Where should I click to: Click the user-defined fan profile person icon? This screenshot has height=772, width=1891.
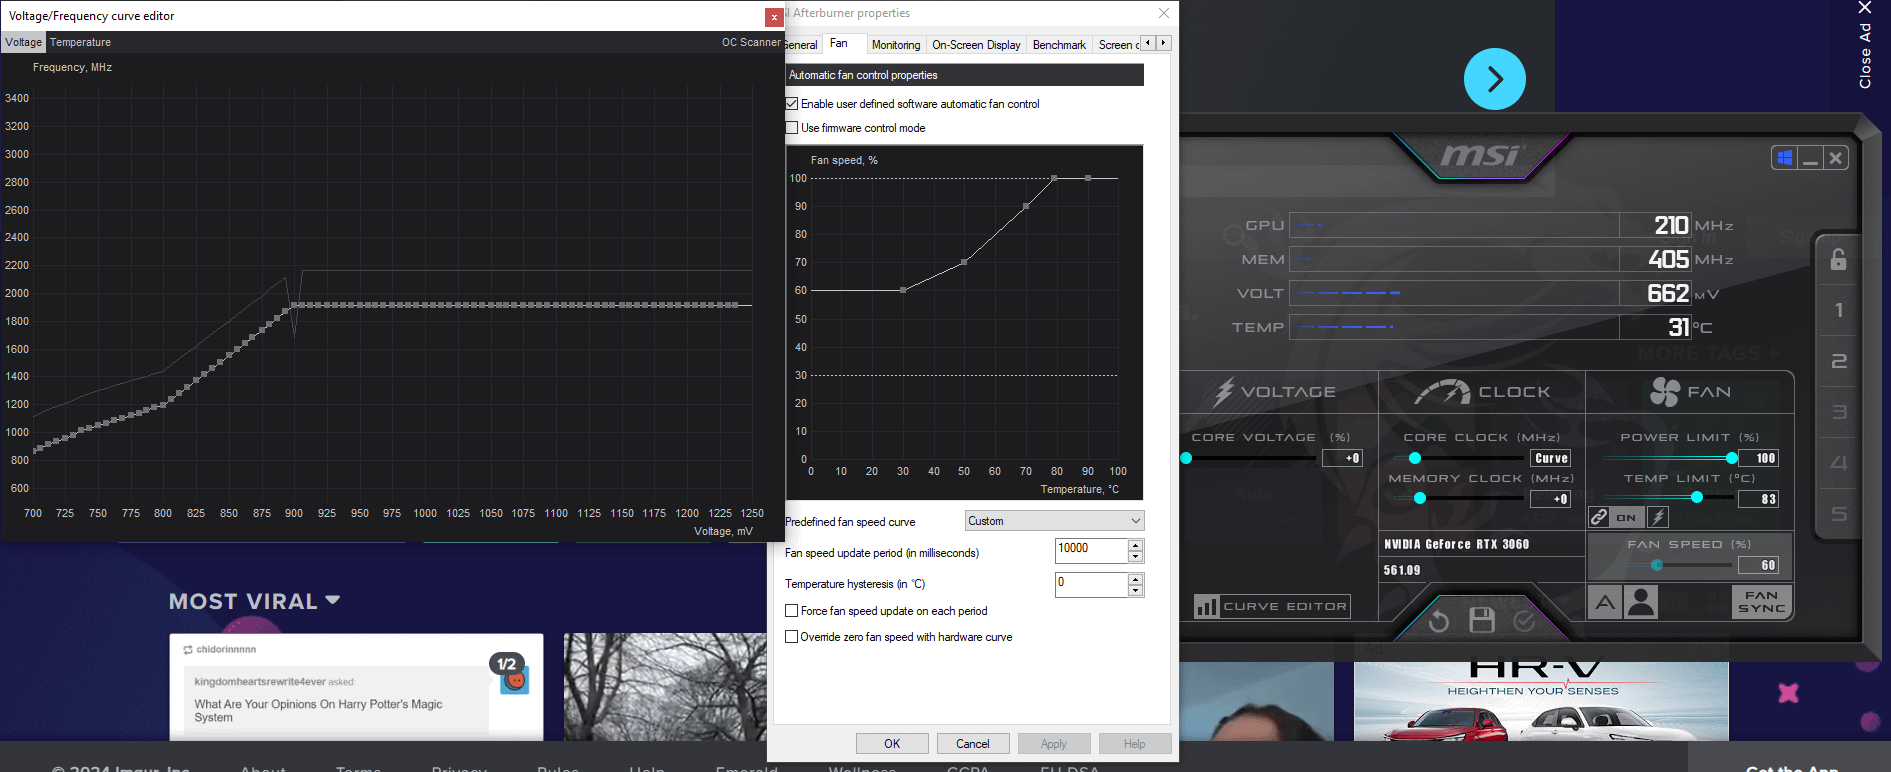click(1641, 602)
